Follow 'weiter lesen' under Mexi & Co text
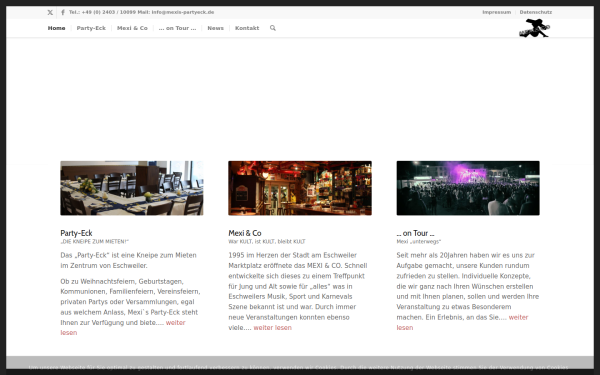 (x=272, y=328)
